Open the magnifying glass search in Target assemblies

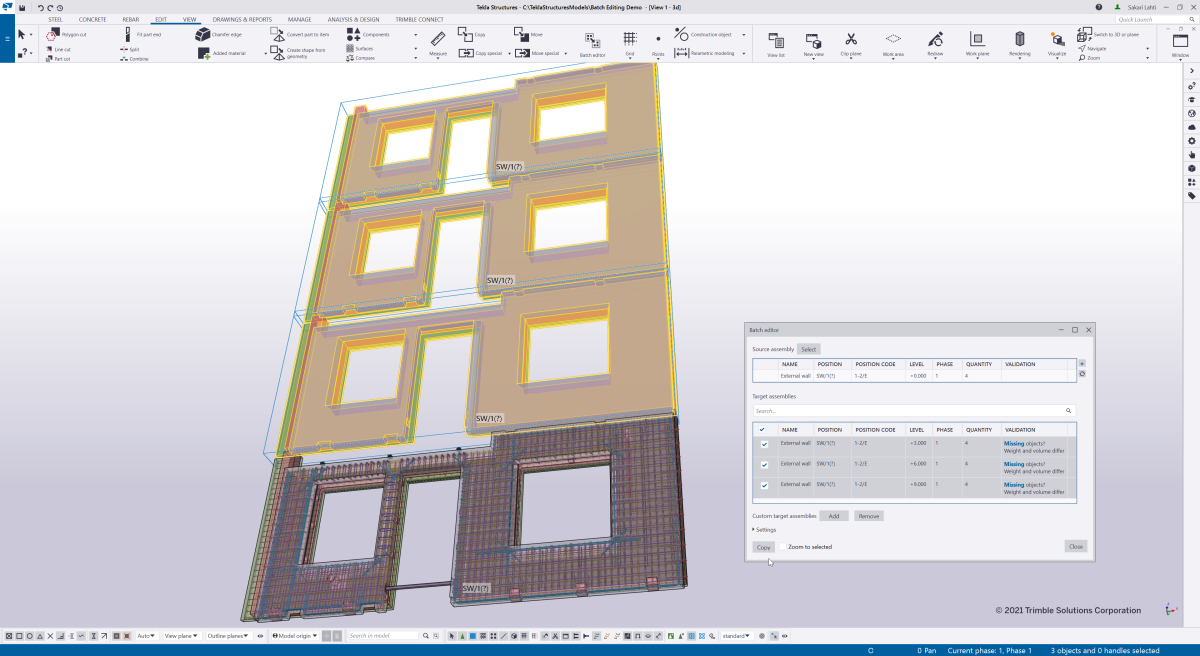coord(1069,410)
